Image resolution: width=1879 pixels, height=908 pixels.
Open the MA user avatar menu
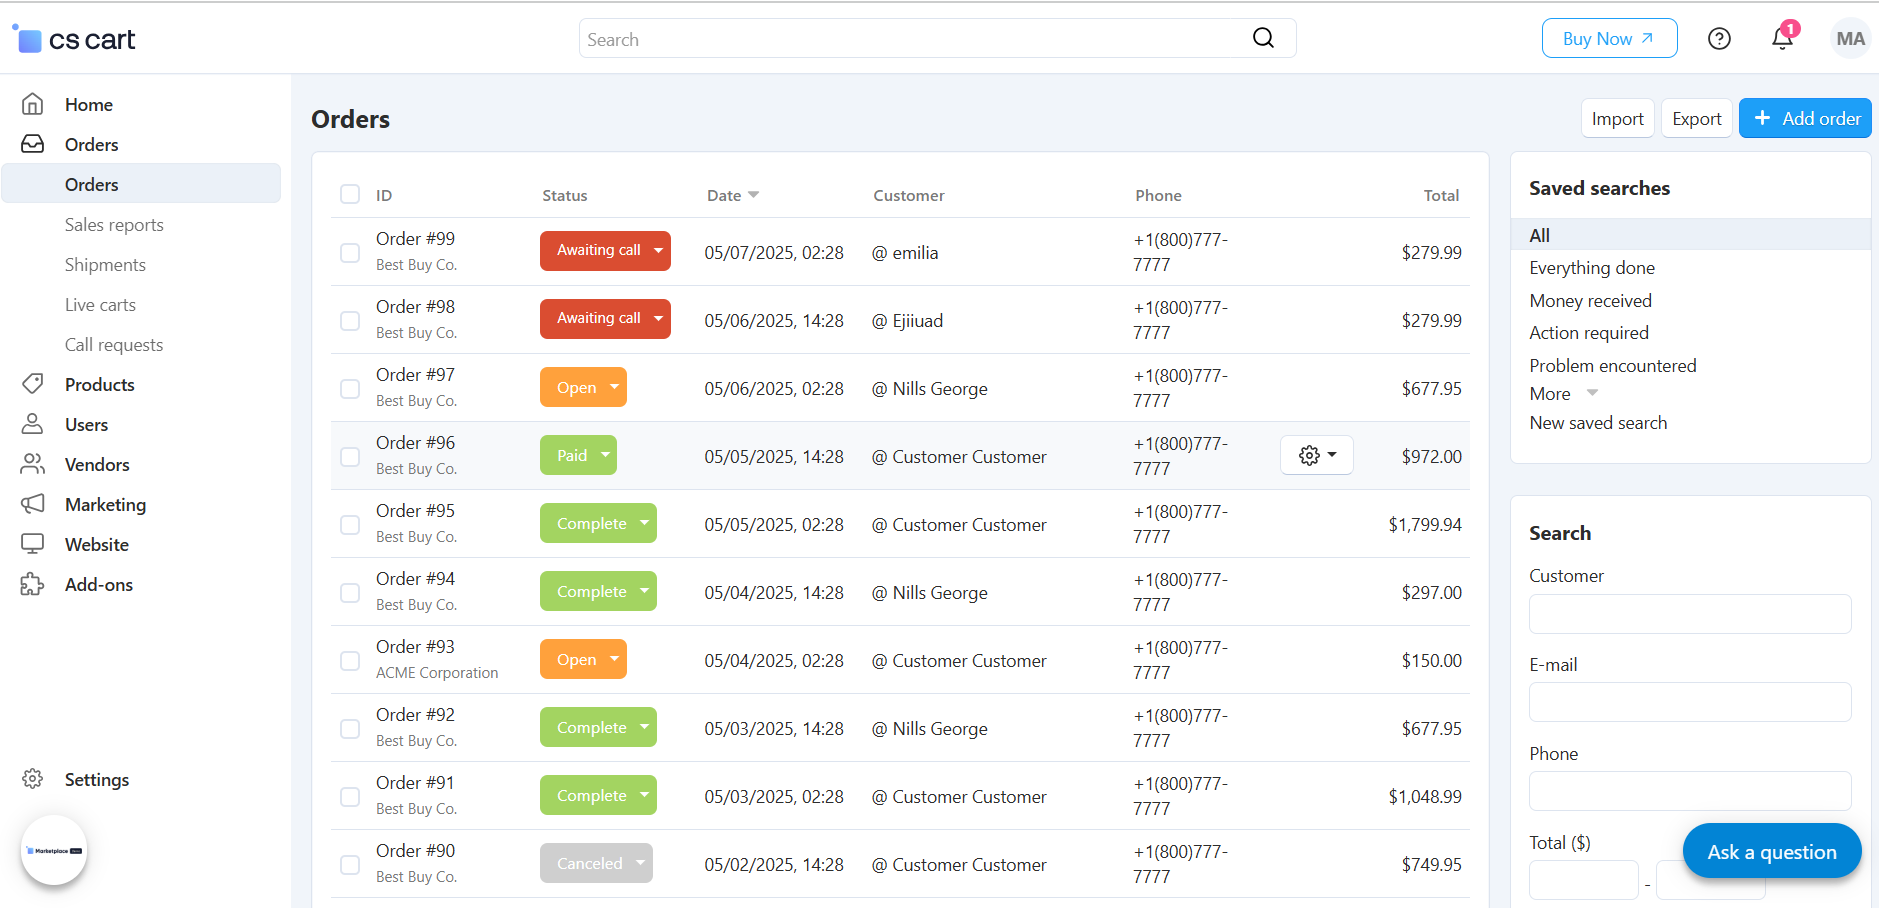pyautogui.click(x=1850, y=39)
